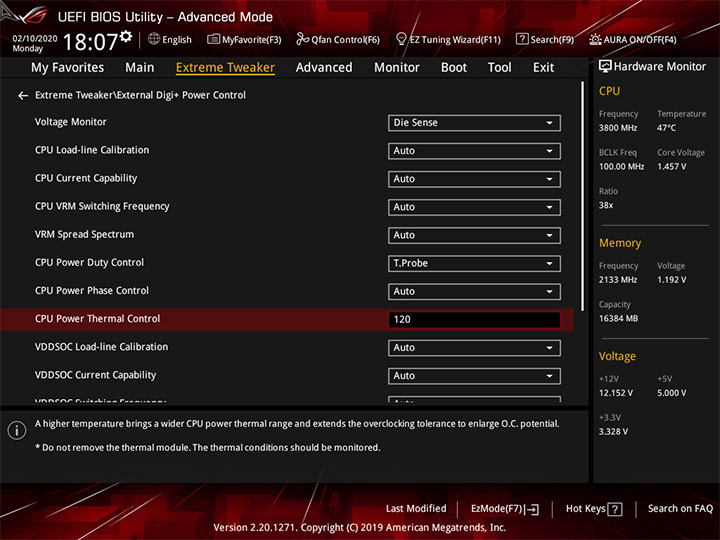
Task: Expand CPU VRM Switching Frequency dropdown
Action: pyautogui.click(x=474, y=207)
